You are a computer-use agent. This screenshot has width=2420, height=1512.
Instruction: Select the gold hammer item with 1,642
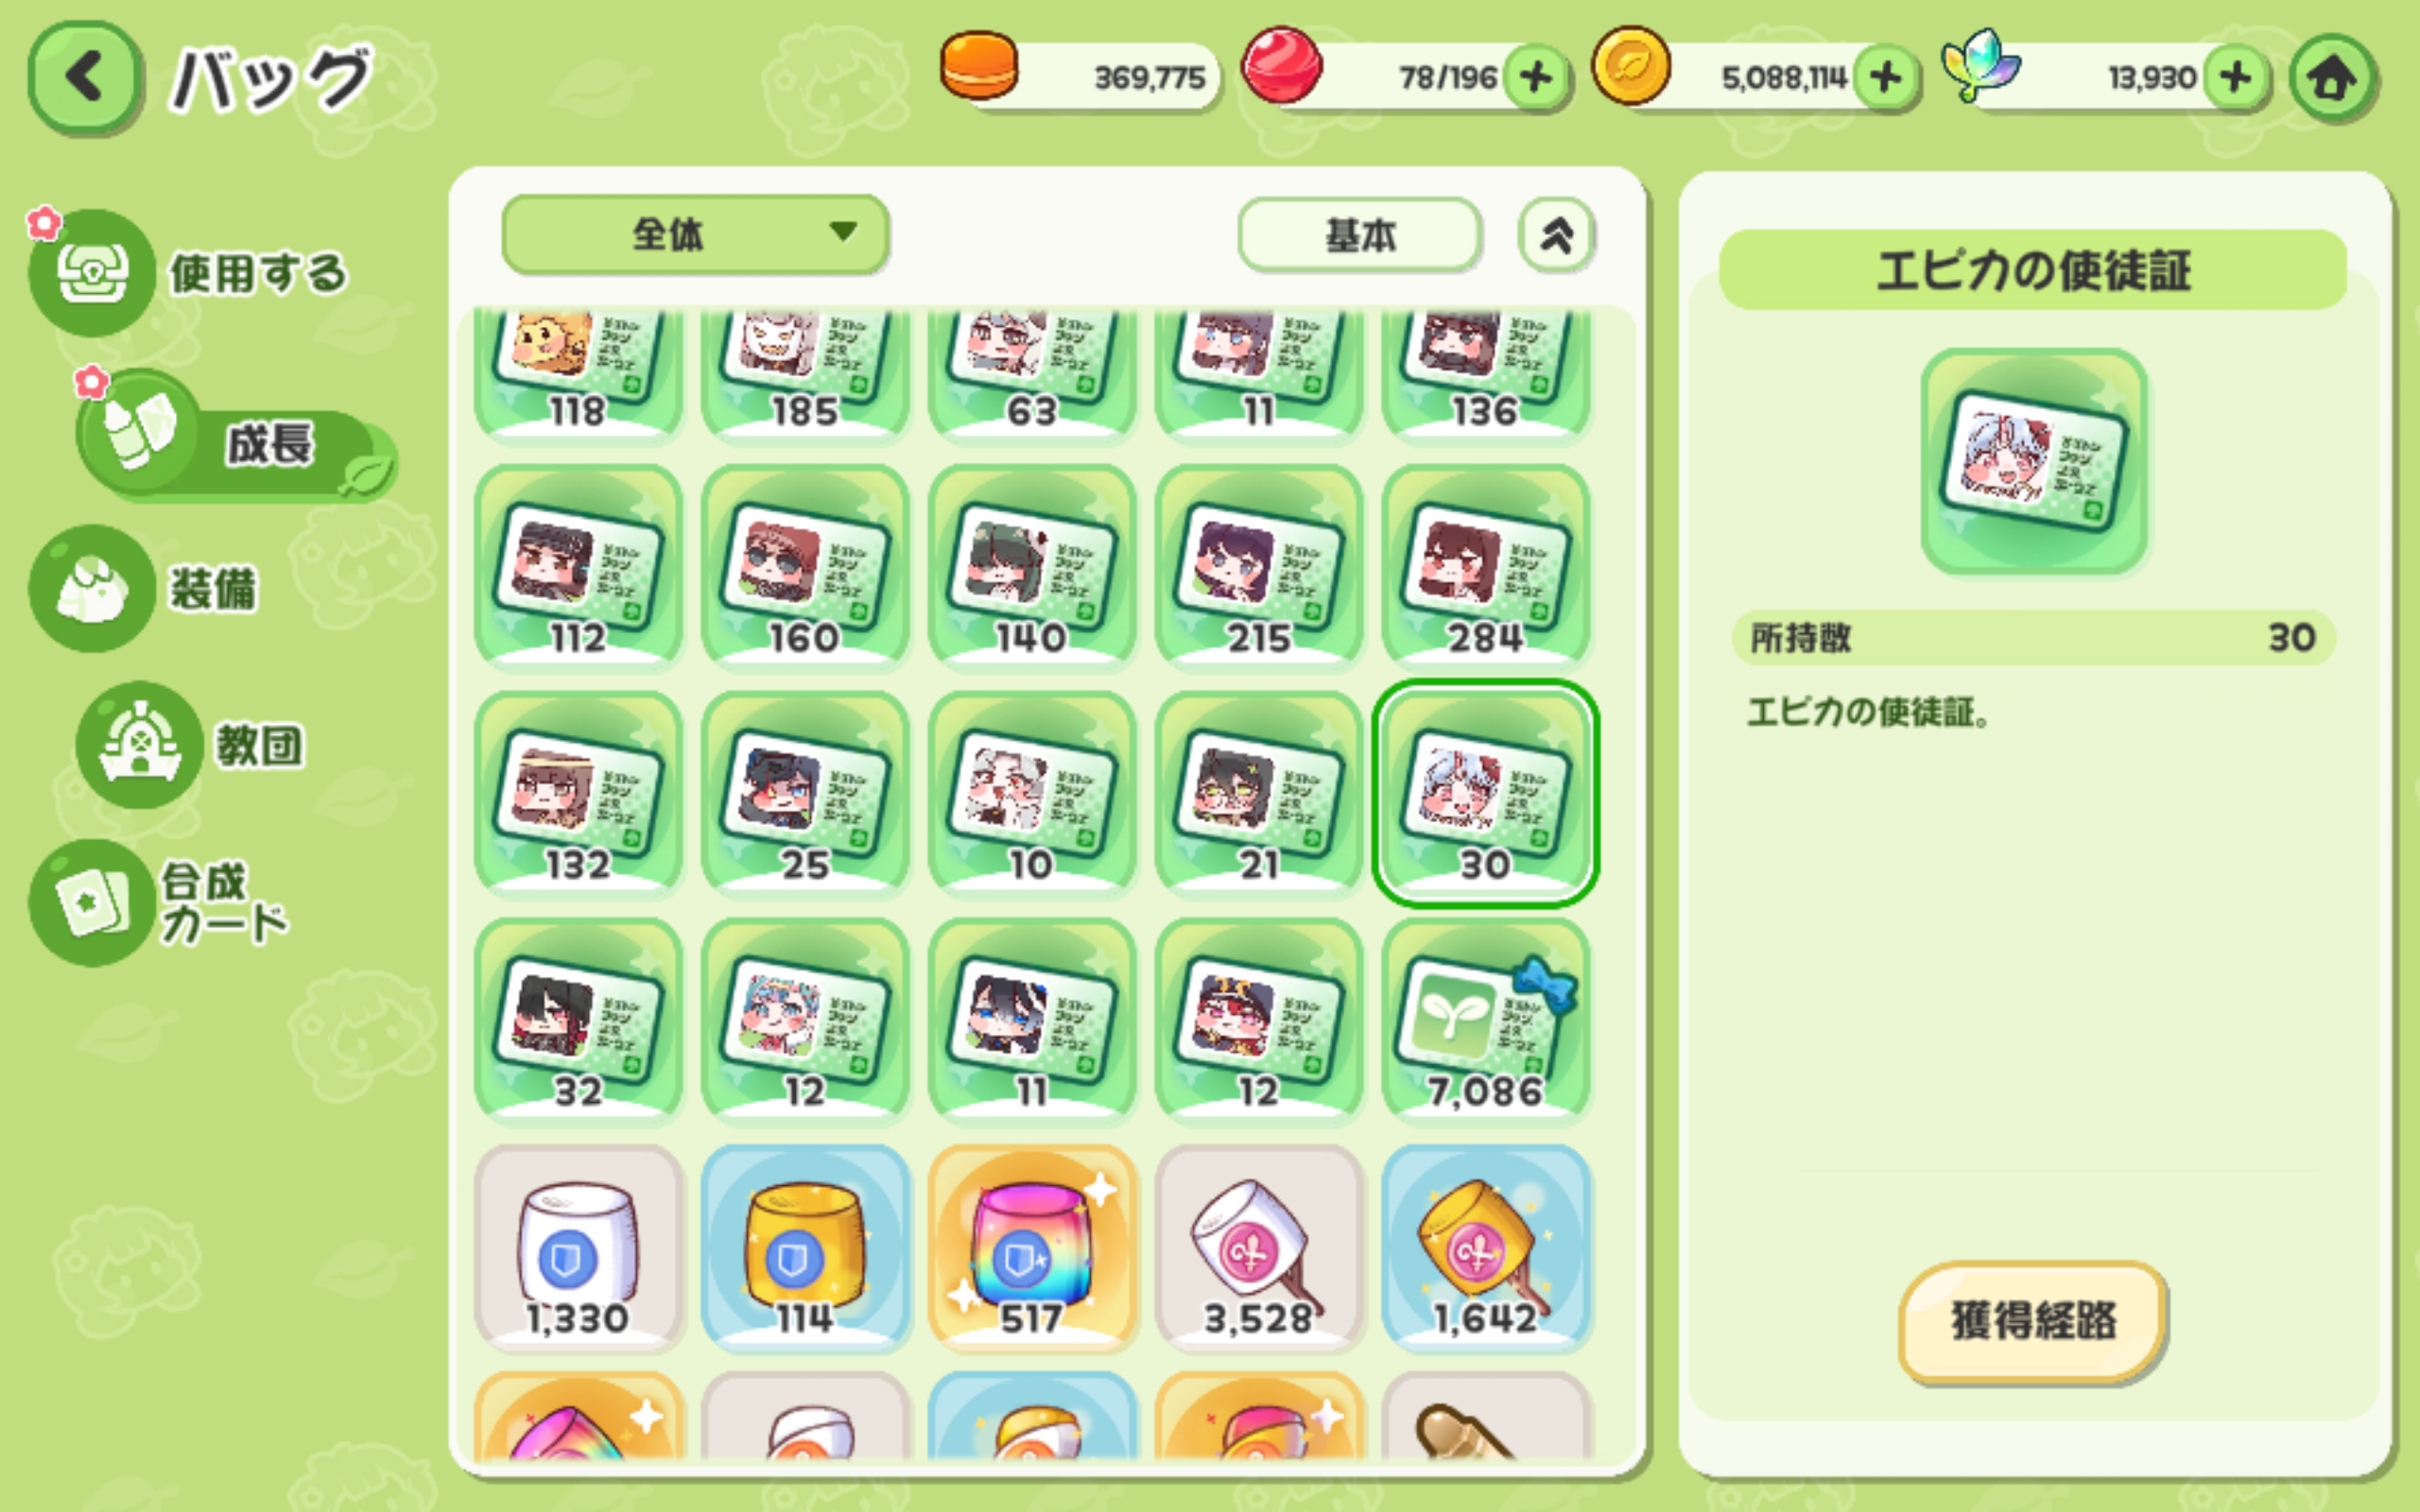pyautogui.click(x=1486, y=1248)
